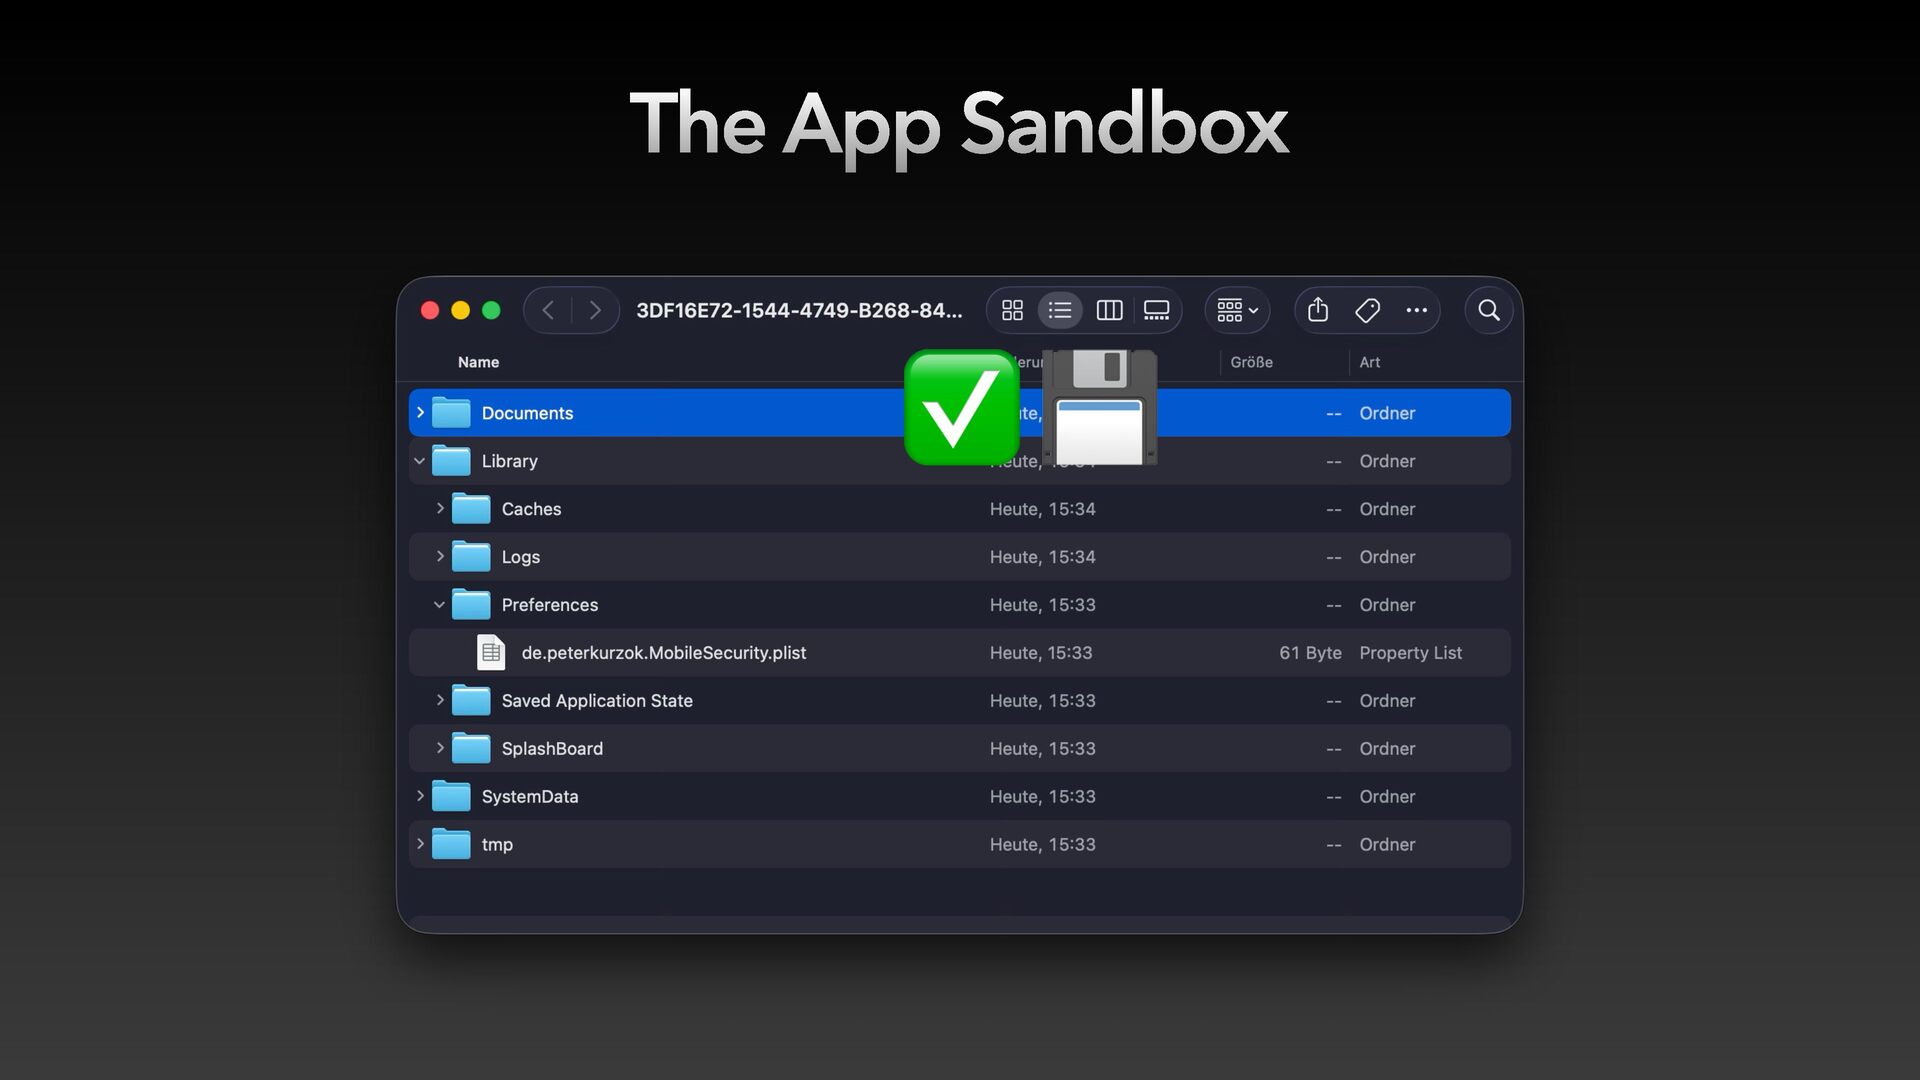Switch Finder to gallery view
Screen dimensions: 1920x1080
tap(1157, 310)
